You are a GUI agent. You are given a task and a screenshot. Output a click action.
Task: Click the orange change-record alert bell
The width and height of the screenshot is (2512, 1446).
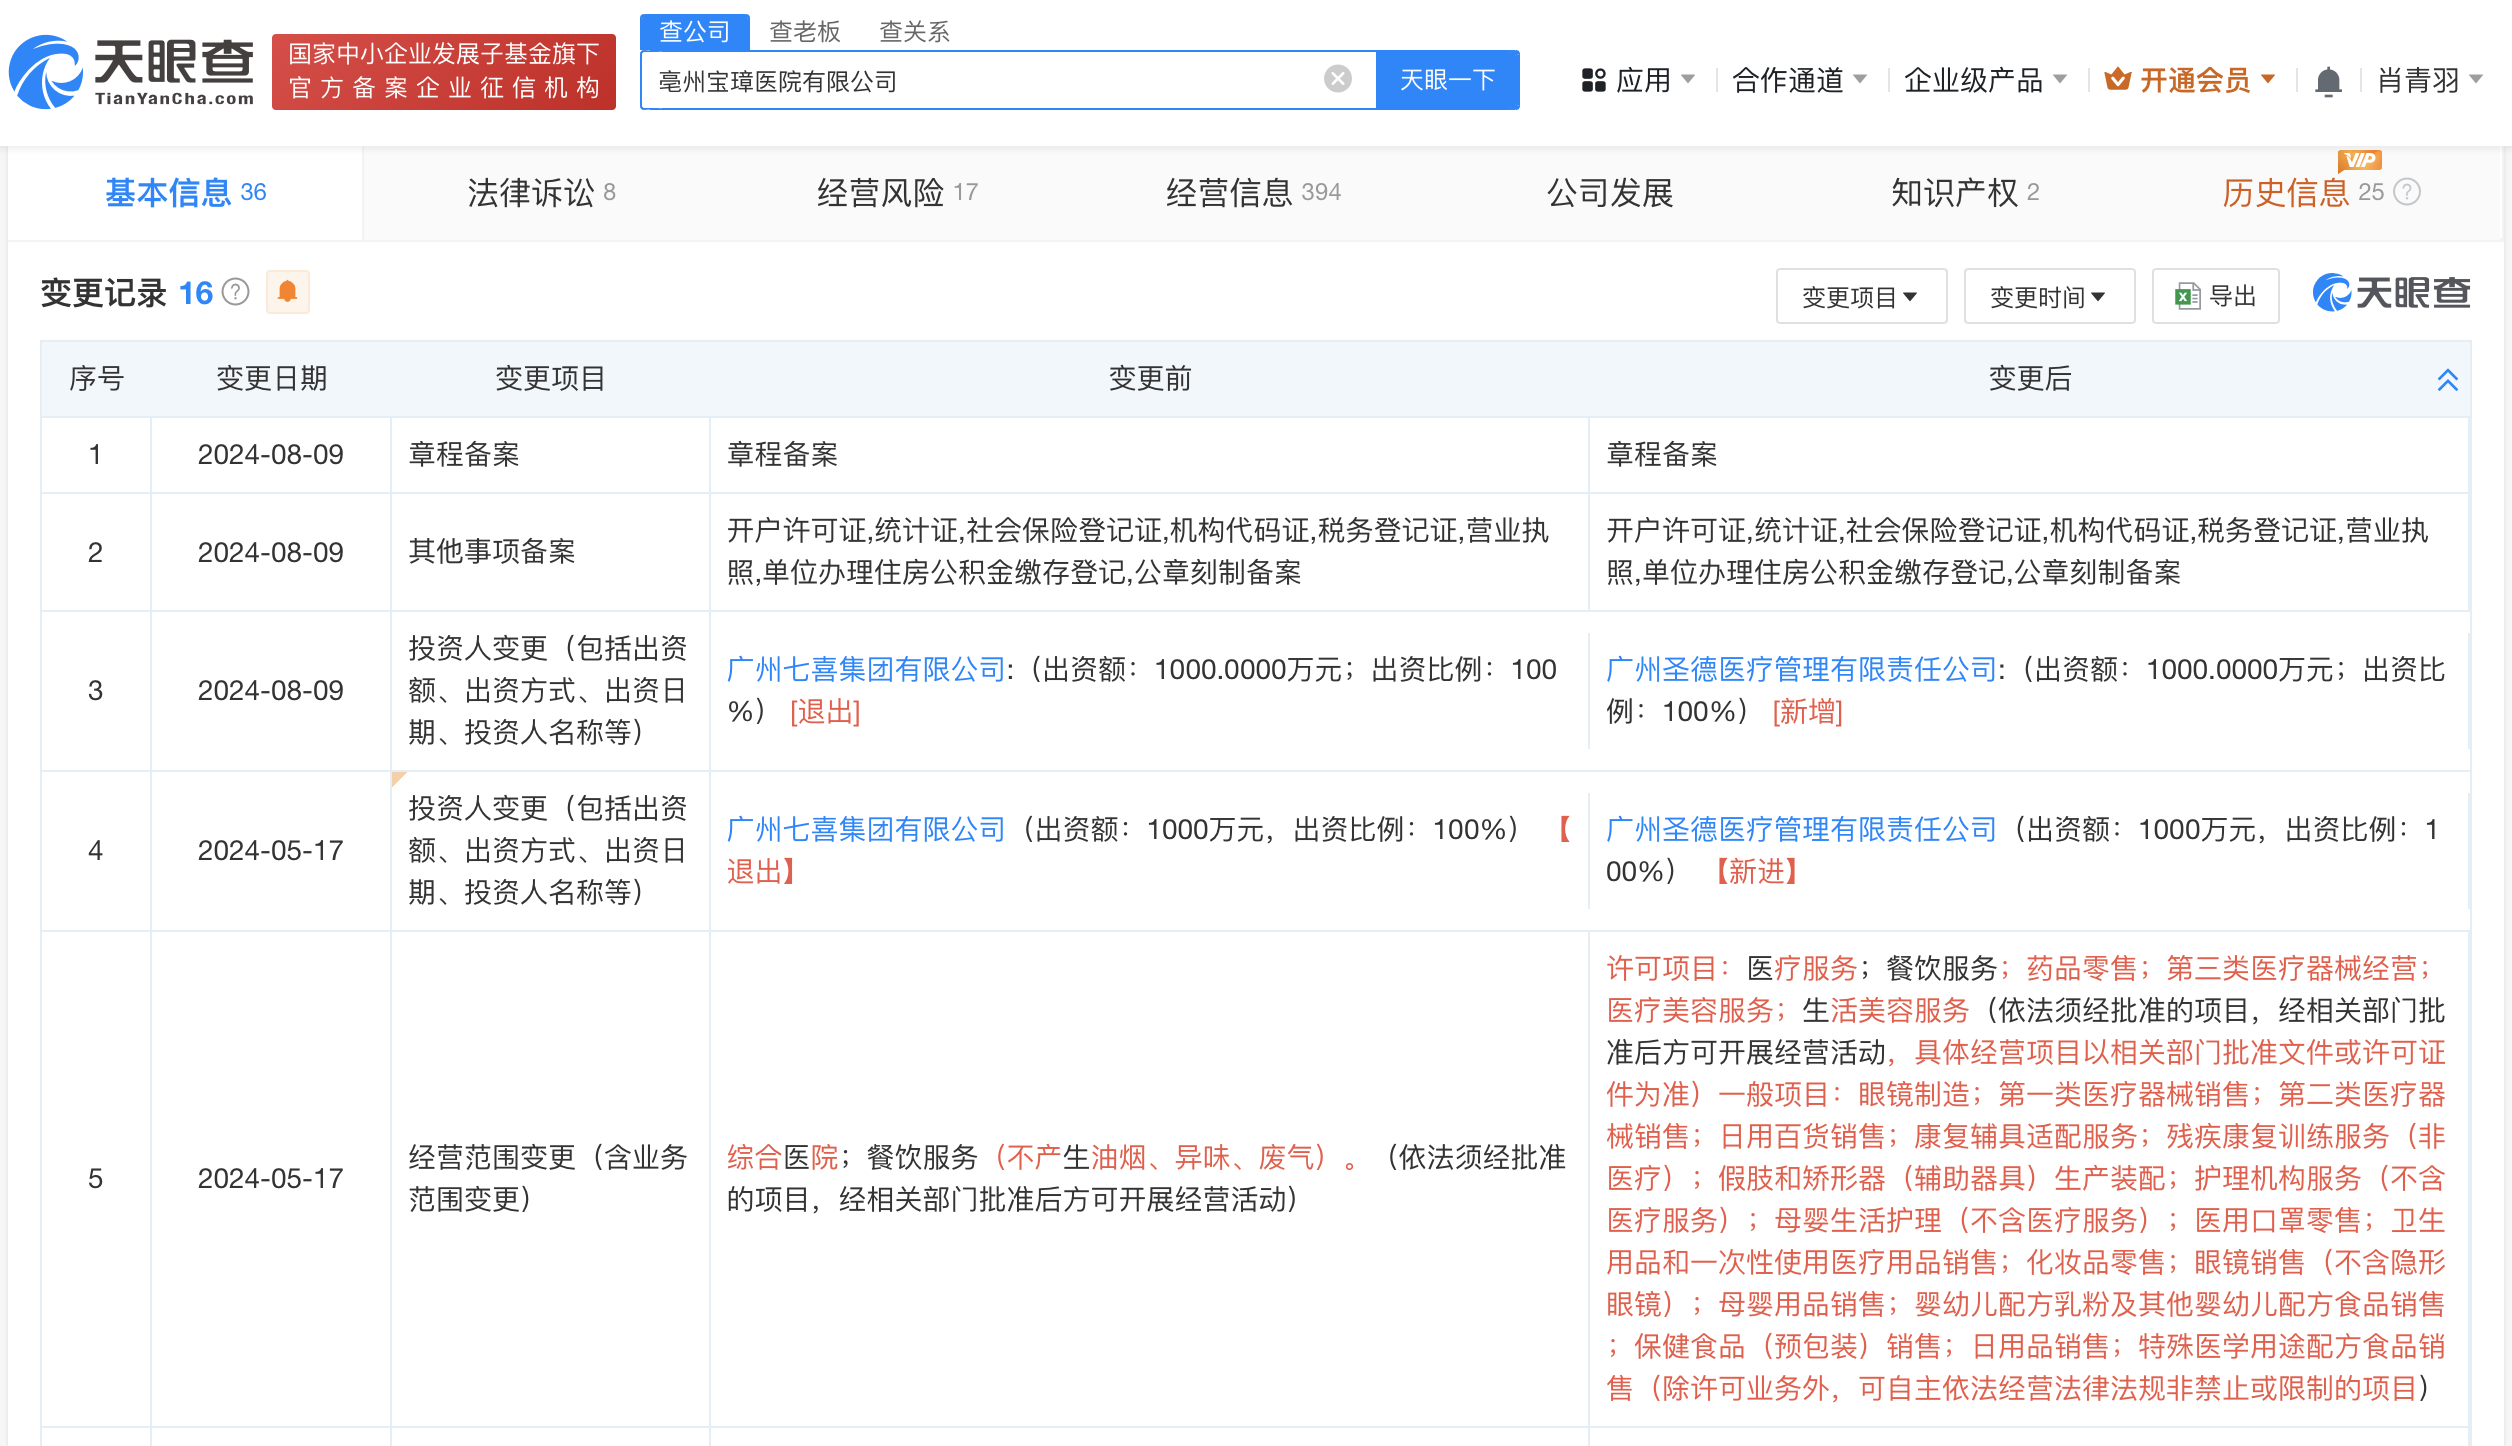tap(287, 292)
